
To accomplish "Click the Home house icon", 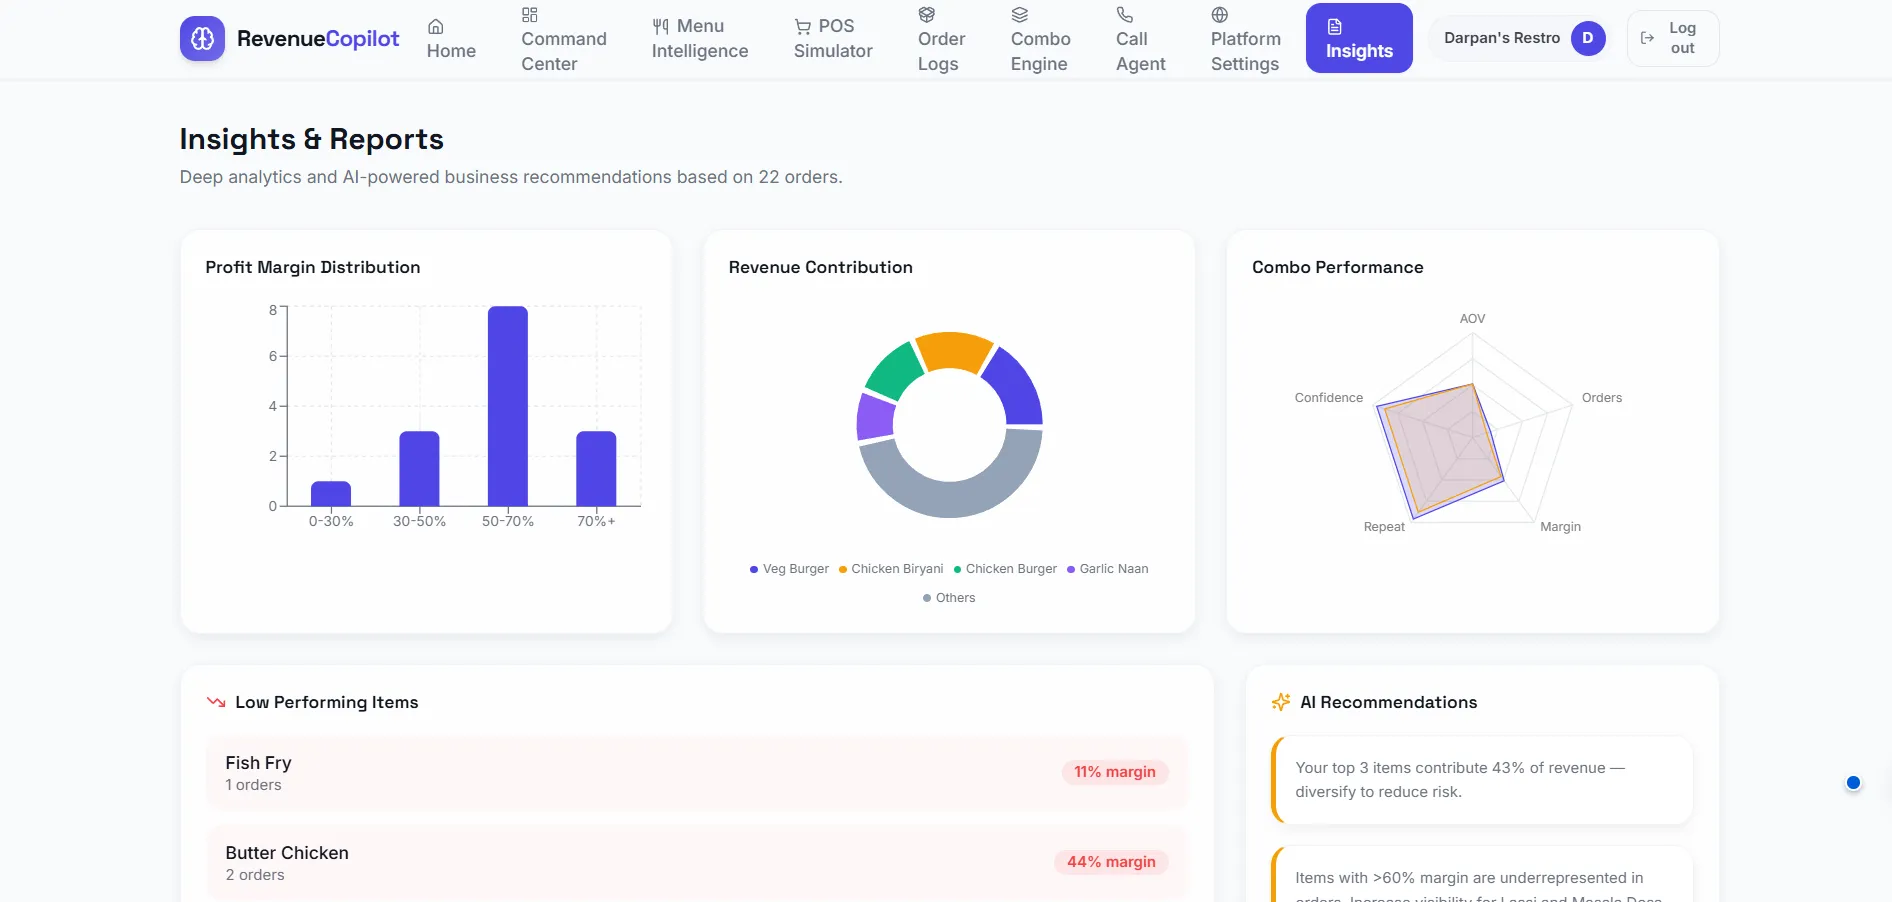I will tap(436, 26).
